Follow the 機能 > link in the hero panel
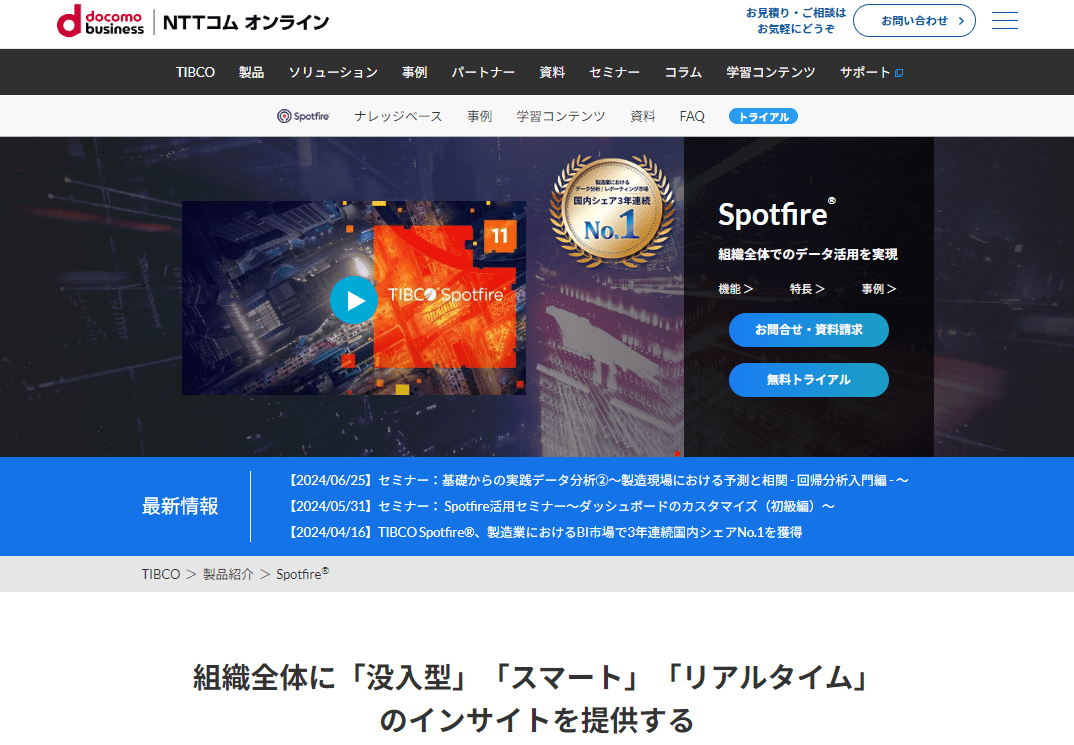The width and height of the screenshot is (1074, 745). pyautogui.click(x=736, y=289)
